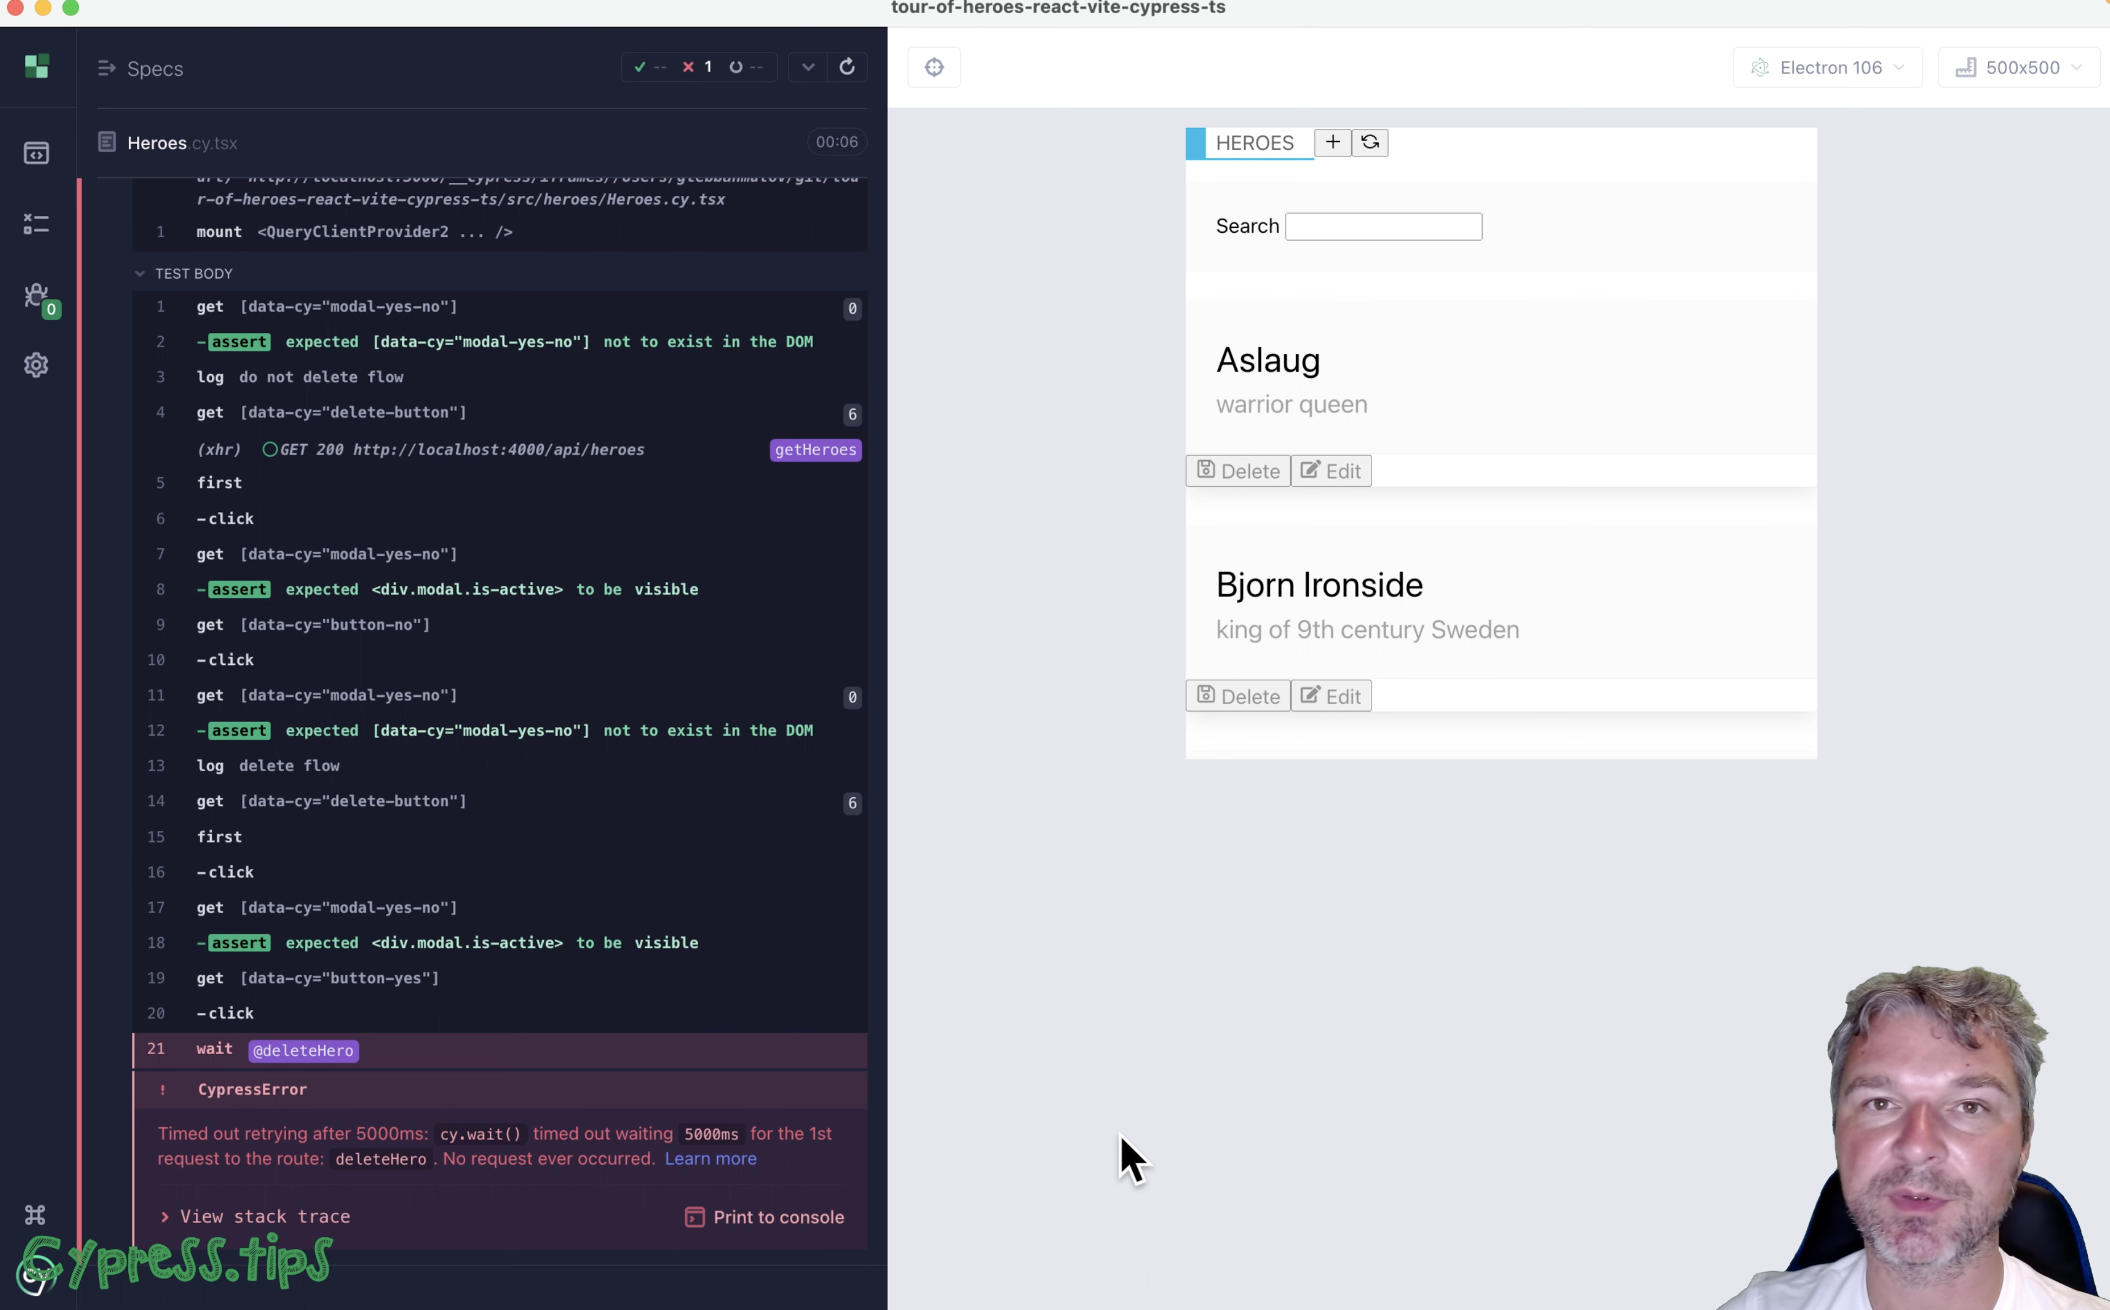Click the keyboard shortcuts command icon
Viewport: 2110px width, 1310px height.
(36, 1215)
